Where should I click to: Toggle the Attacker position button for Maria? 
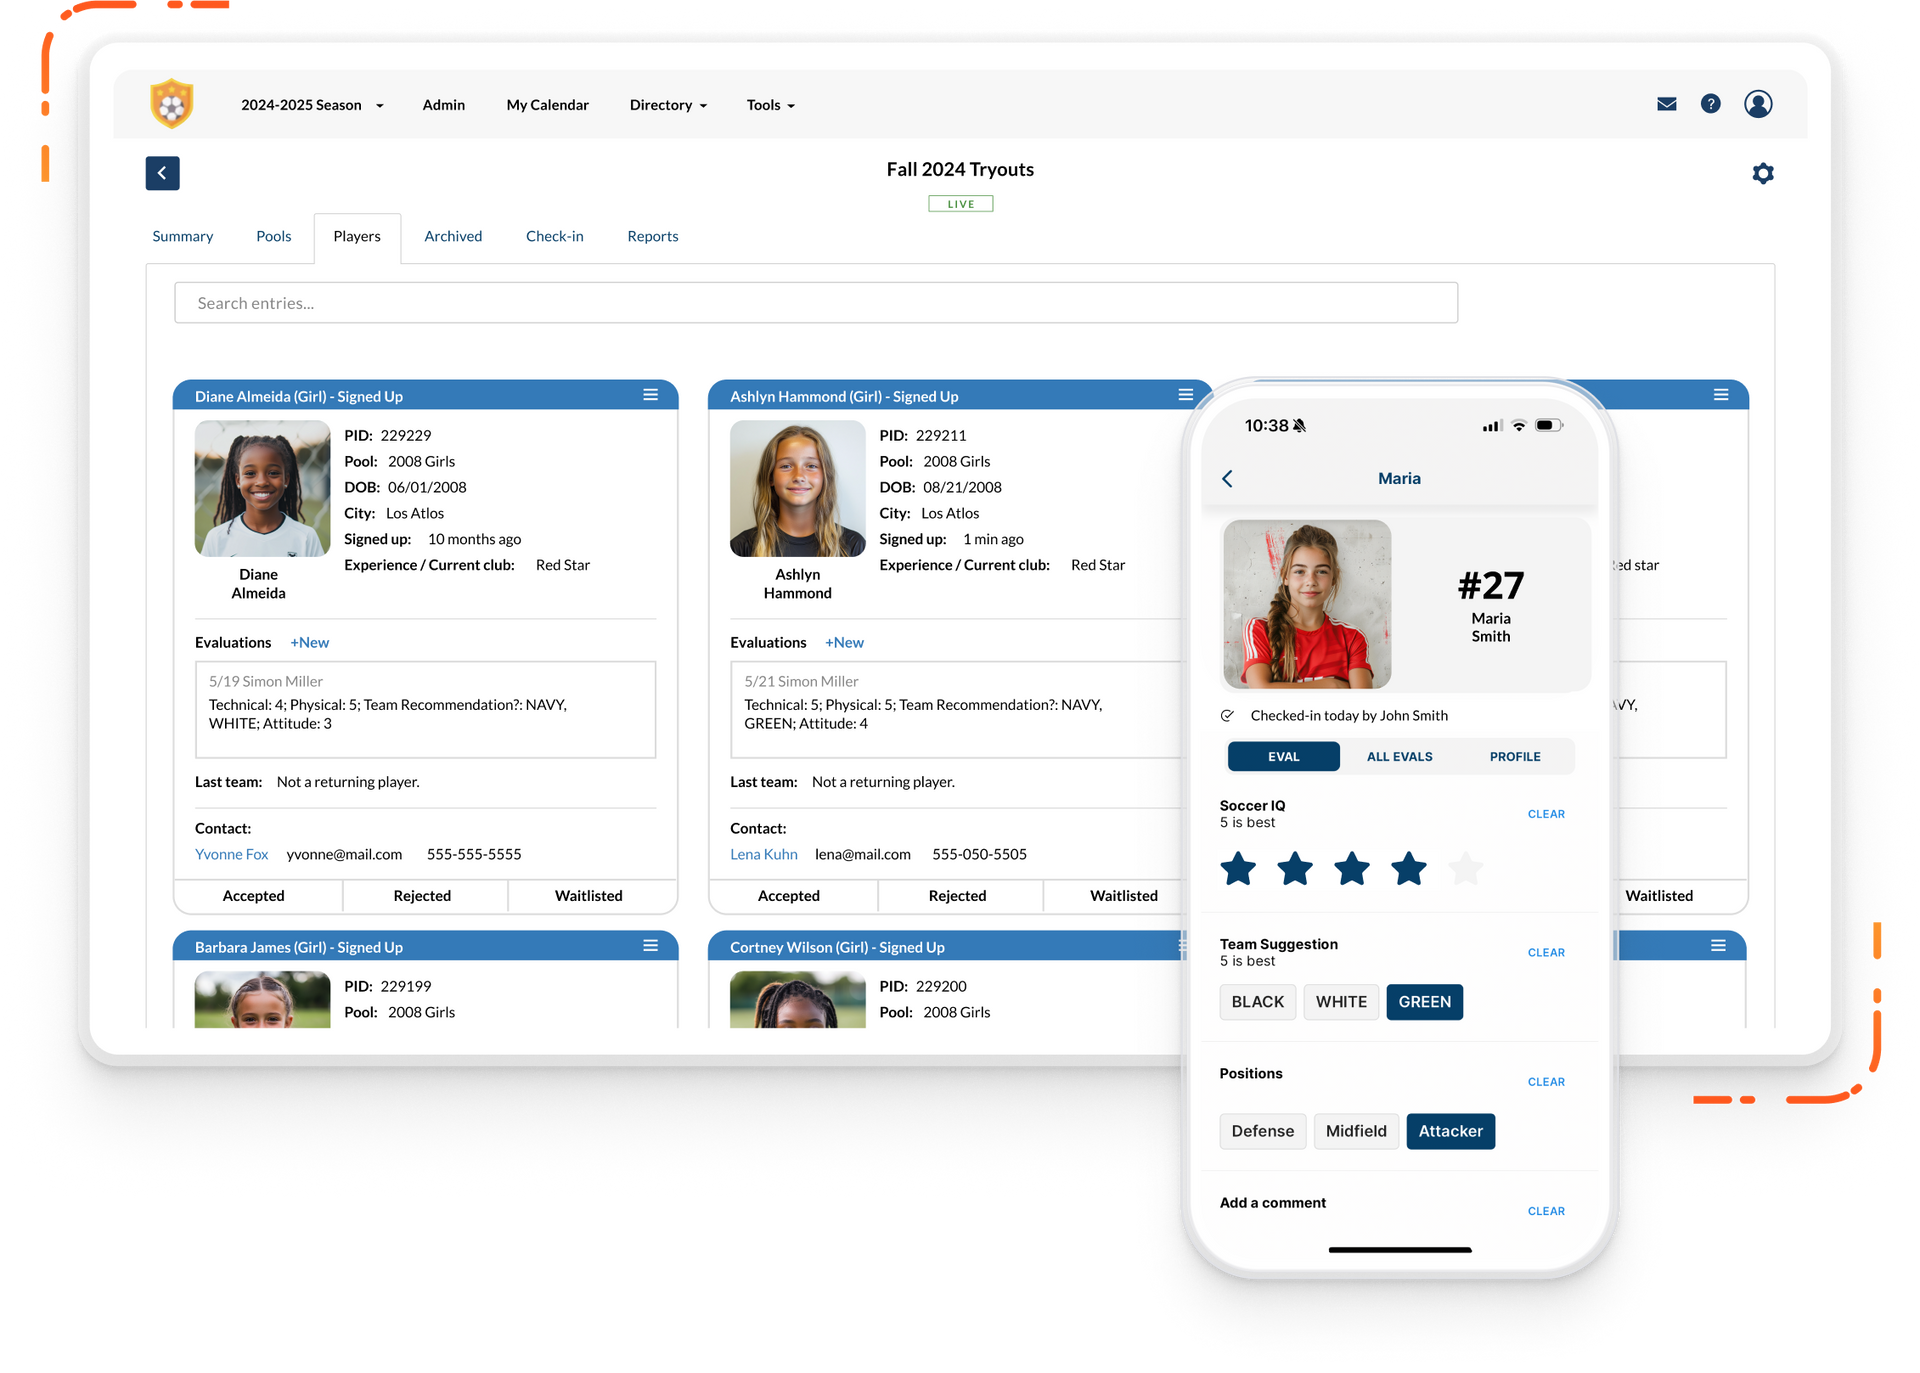[1449, 1131]
